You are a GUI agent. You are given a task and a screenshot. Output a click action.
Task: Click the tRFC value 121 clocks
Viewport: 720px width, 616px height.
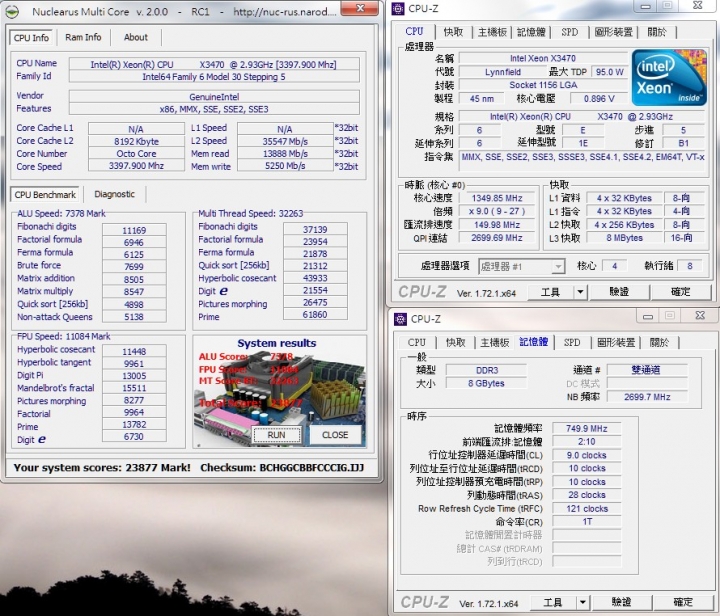(586, 509)
